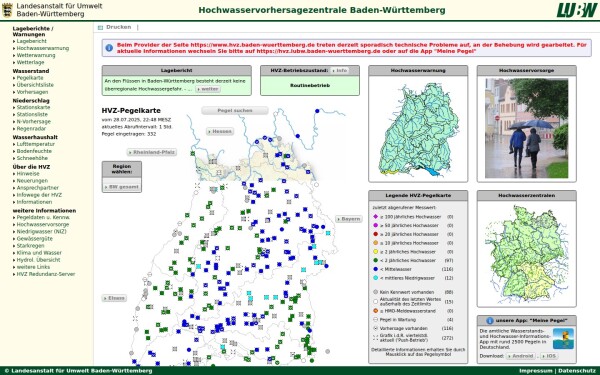Open Stationskarte sidebar link

coord(33,108)
